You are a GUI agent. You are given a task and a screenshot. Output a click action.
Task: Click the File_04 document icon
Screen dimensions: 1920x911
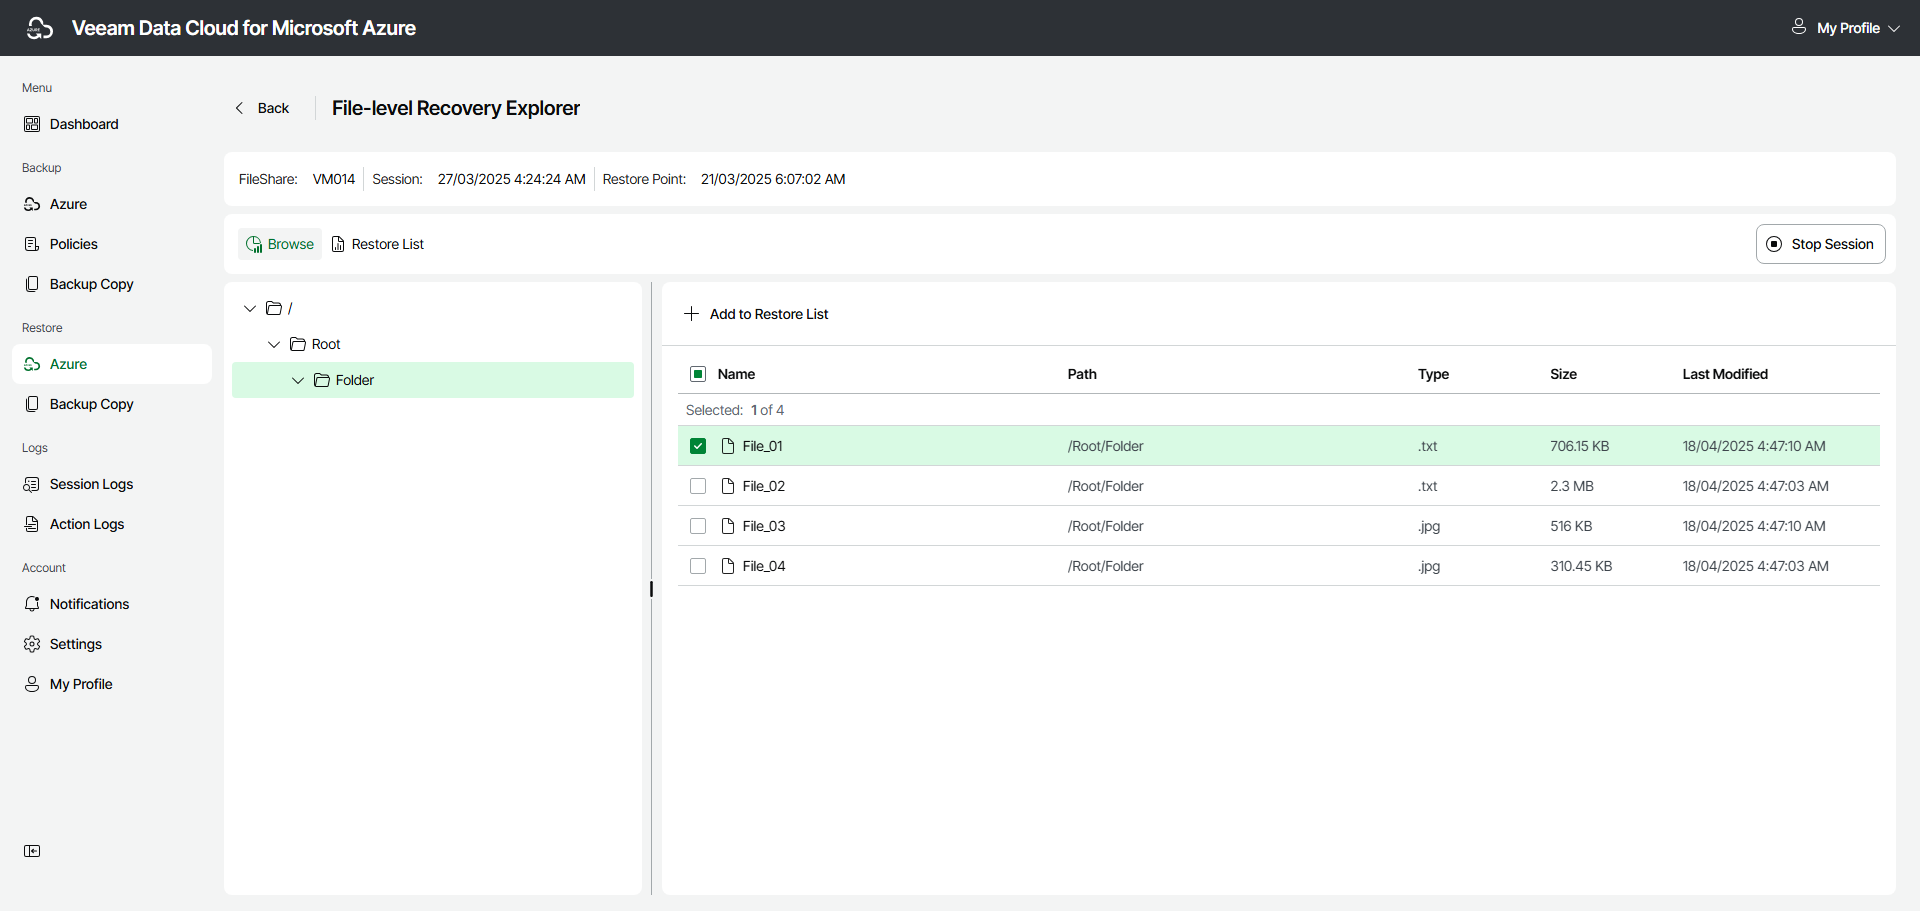coord(728,566)
